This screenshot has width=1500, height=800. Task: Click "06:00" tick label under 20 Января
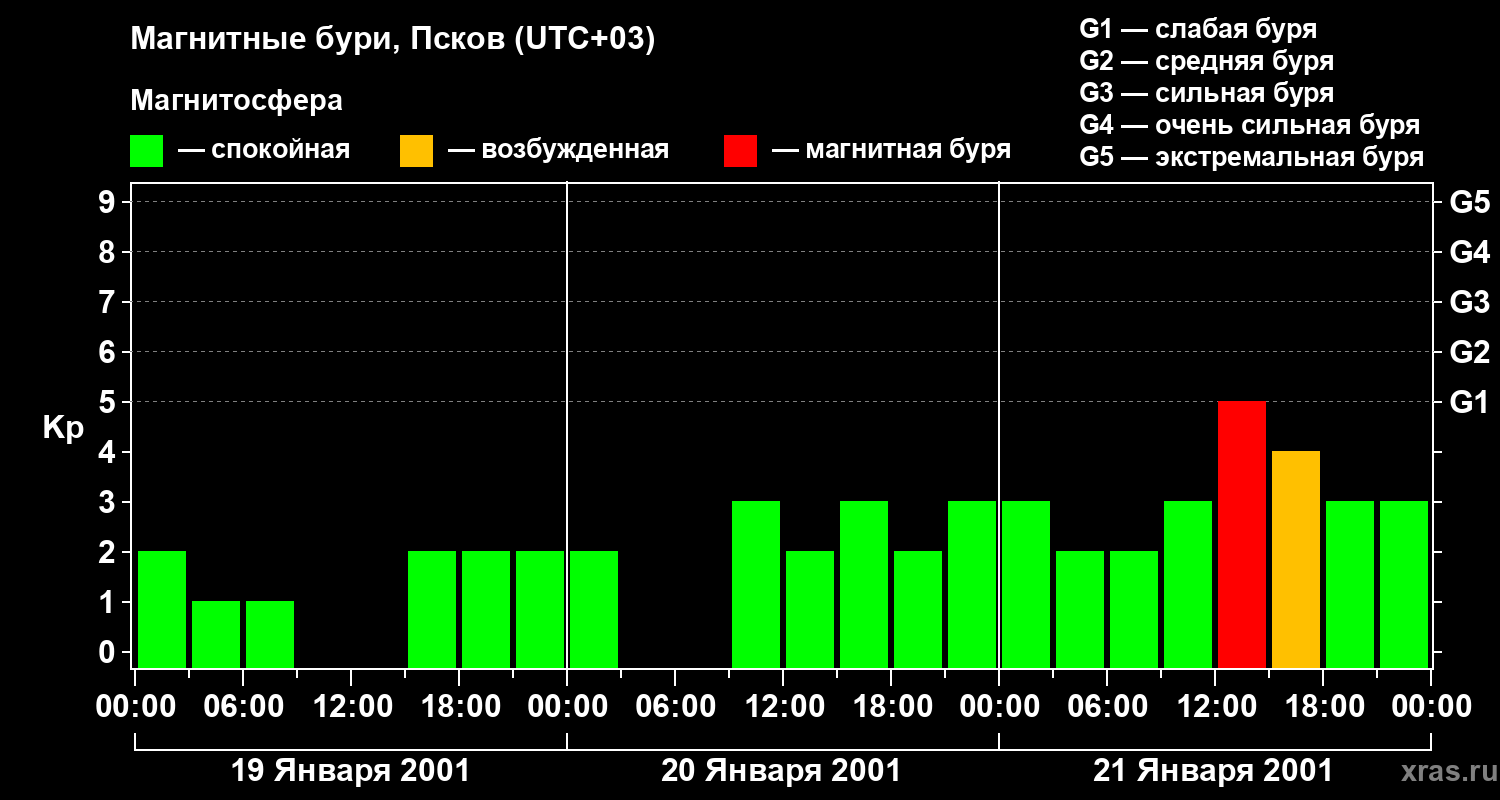click(x=676, y=707)
